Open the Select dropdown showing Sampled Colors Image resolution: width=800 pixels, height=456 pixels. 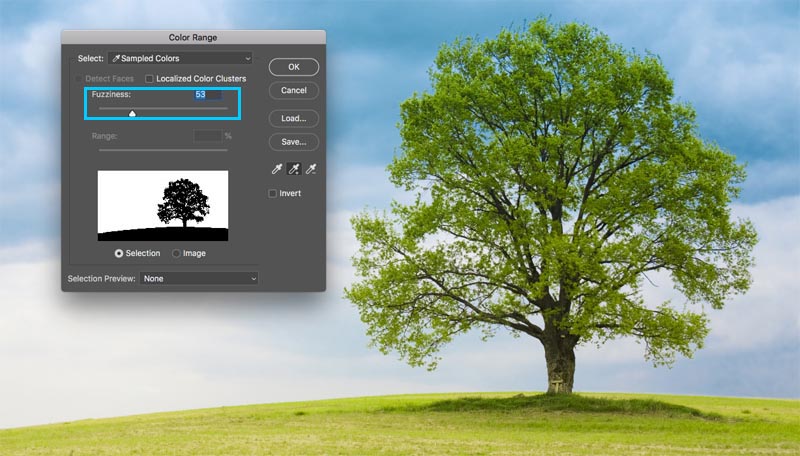click(179, 59)
